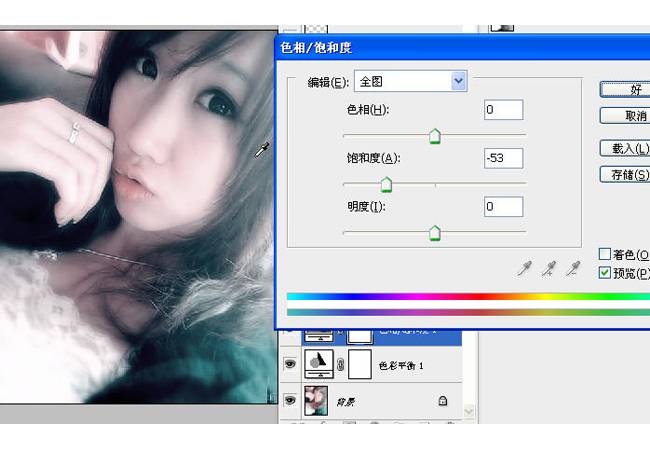Click the 饱和度 slider handle

tap(386, 185)
